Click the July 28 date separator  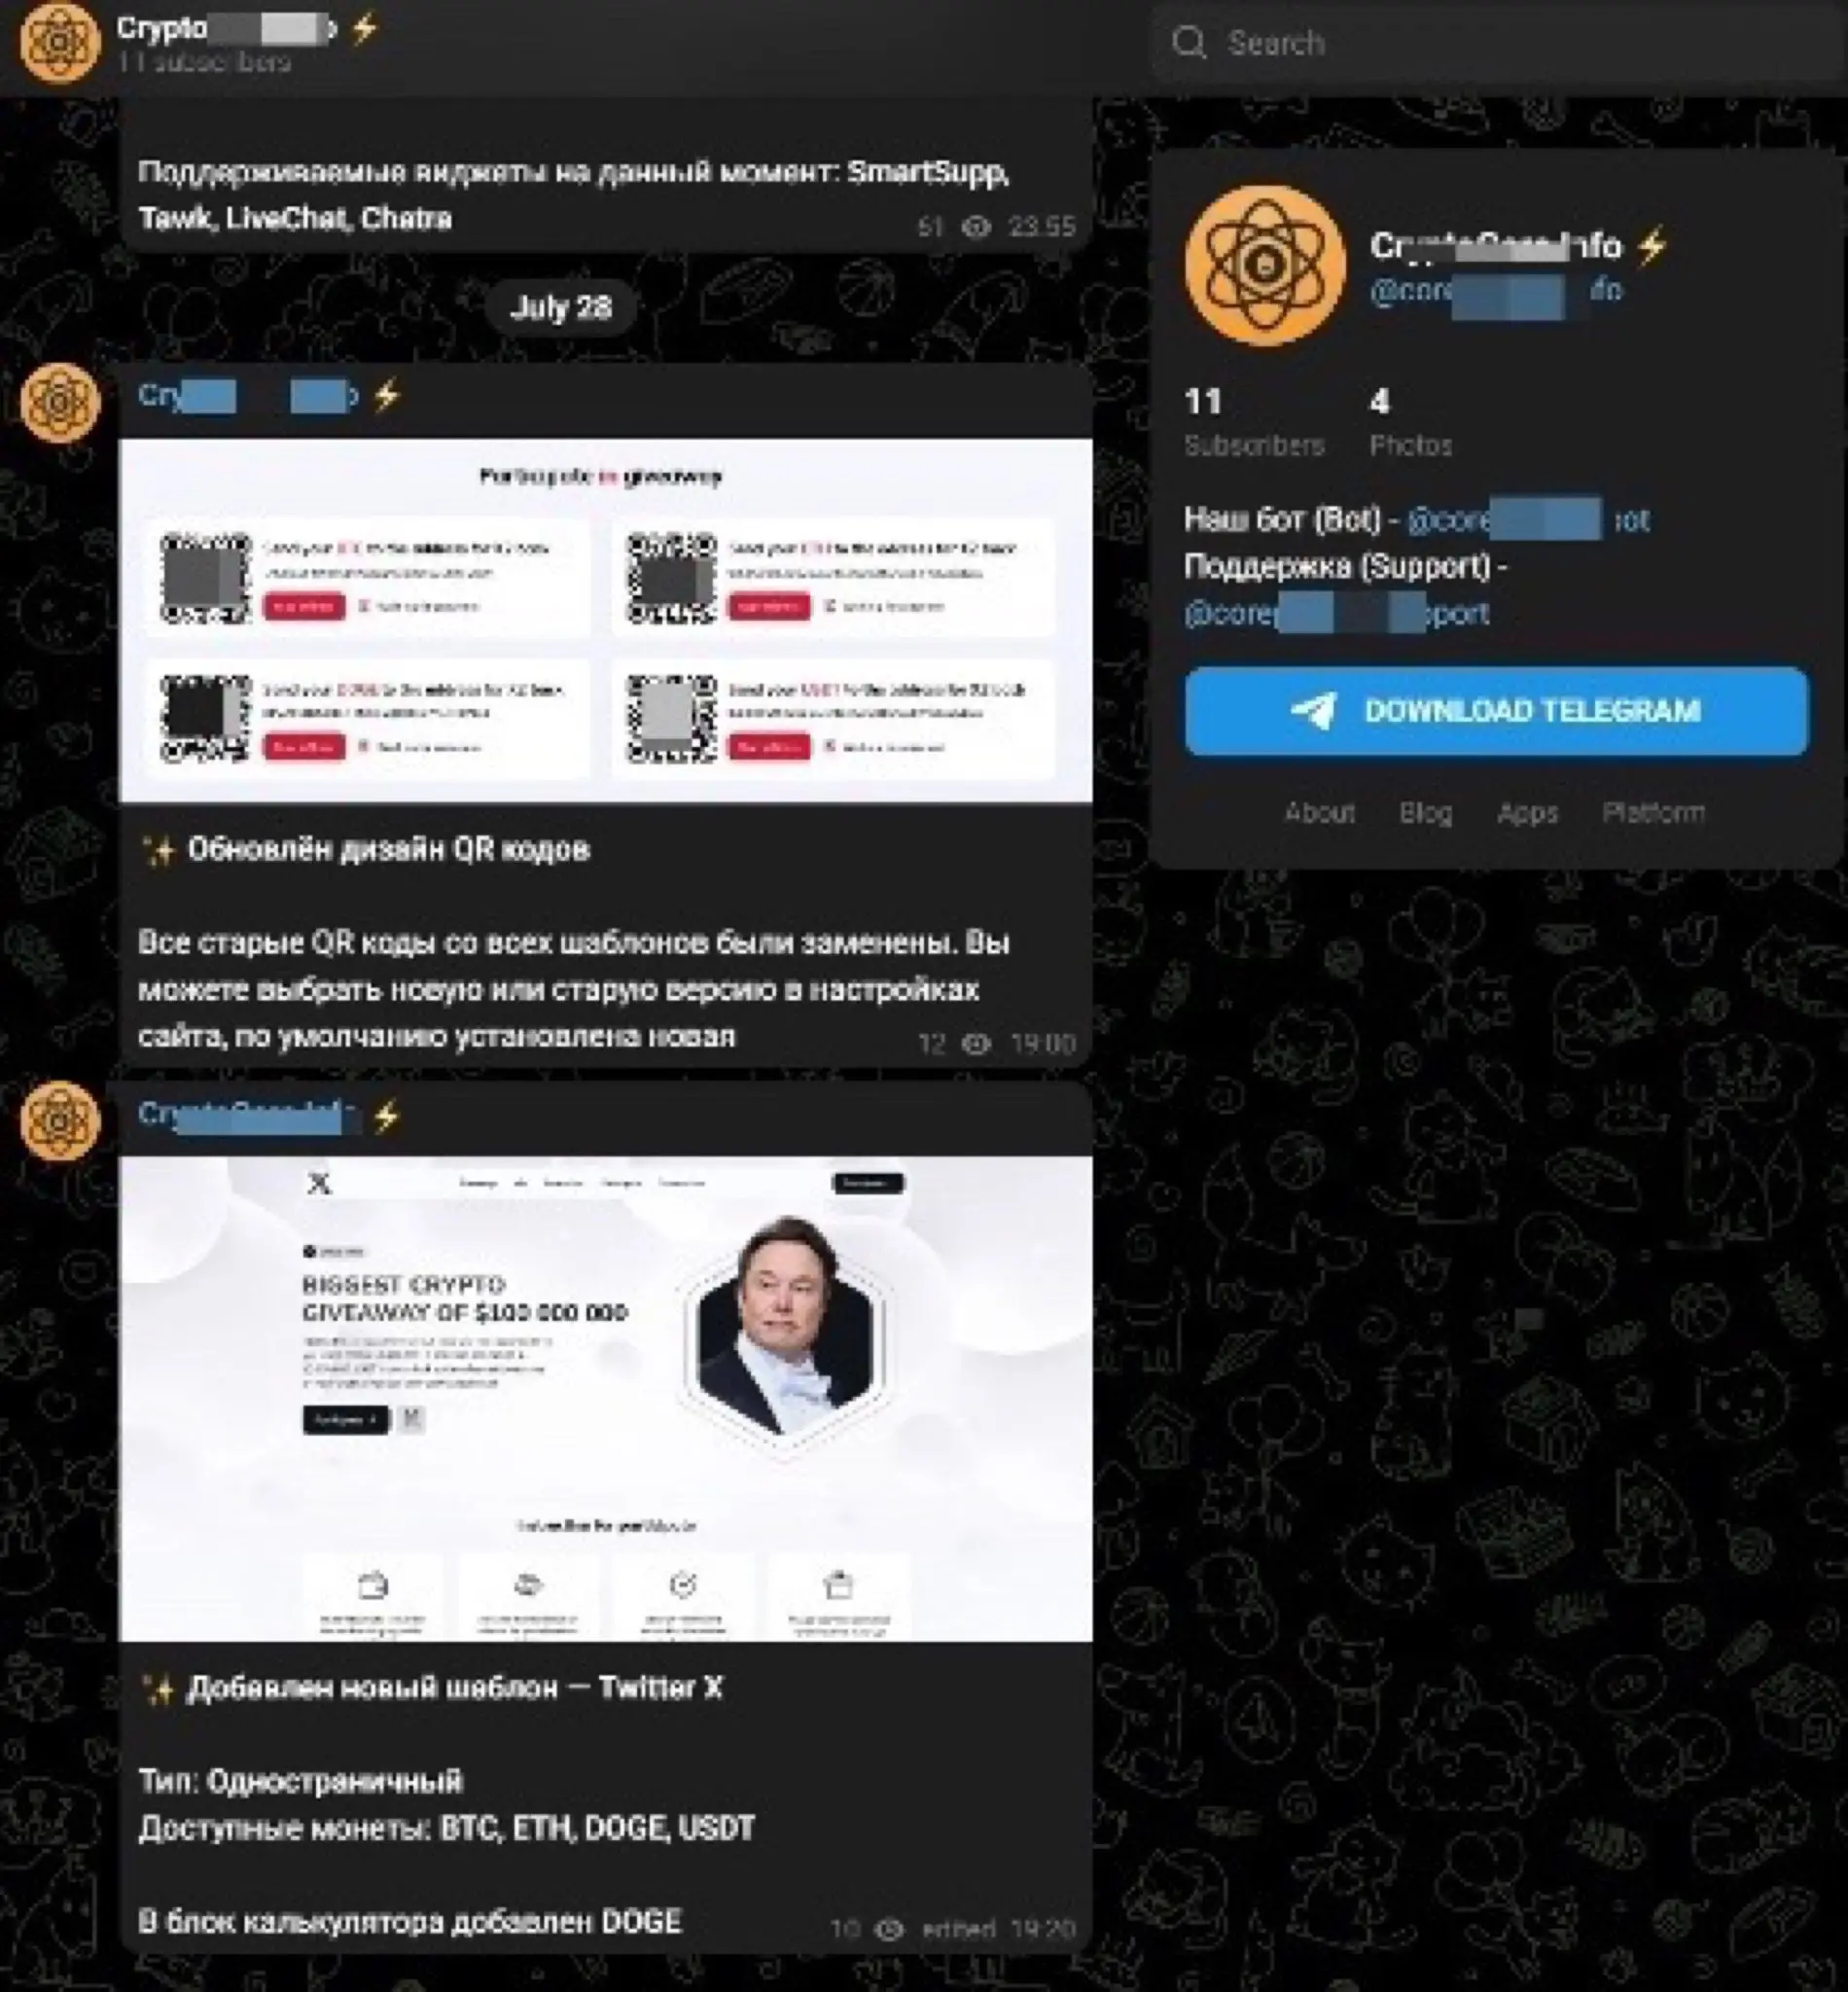pyautogui.click(x=560, y=307)
